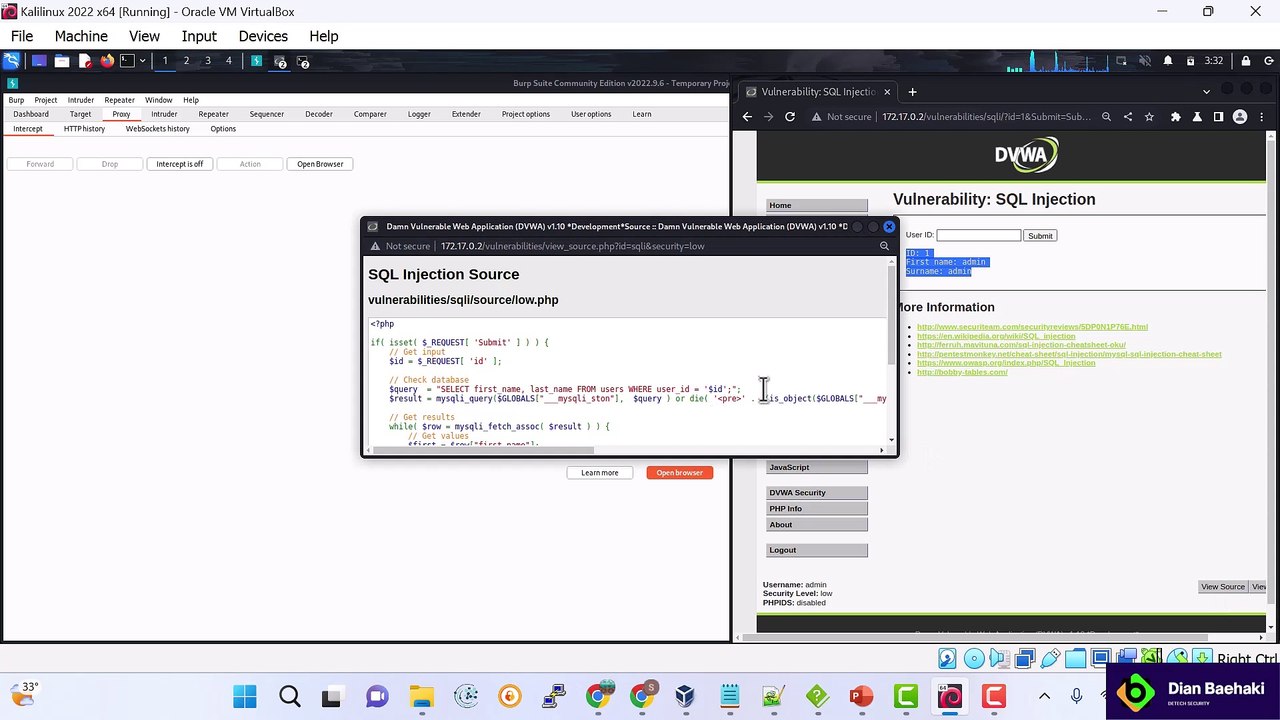
Task: Switch to workspace 3 in Kali panel
Action: 207,60
